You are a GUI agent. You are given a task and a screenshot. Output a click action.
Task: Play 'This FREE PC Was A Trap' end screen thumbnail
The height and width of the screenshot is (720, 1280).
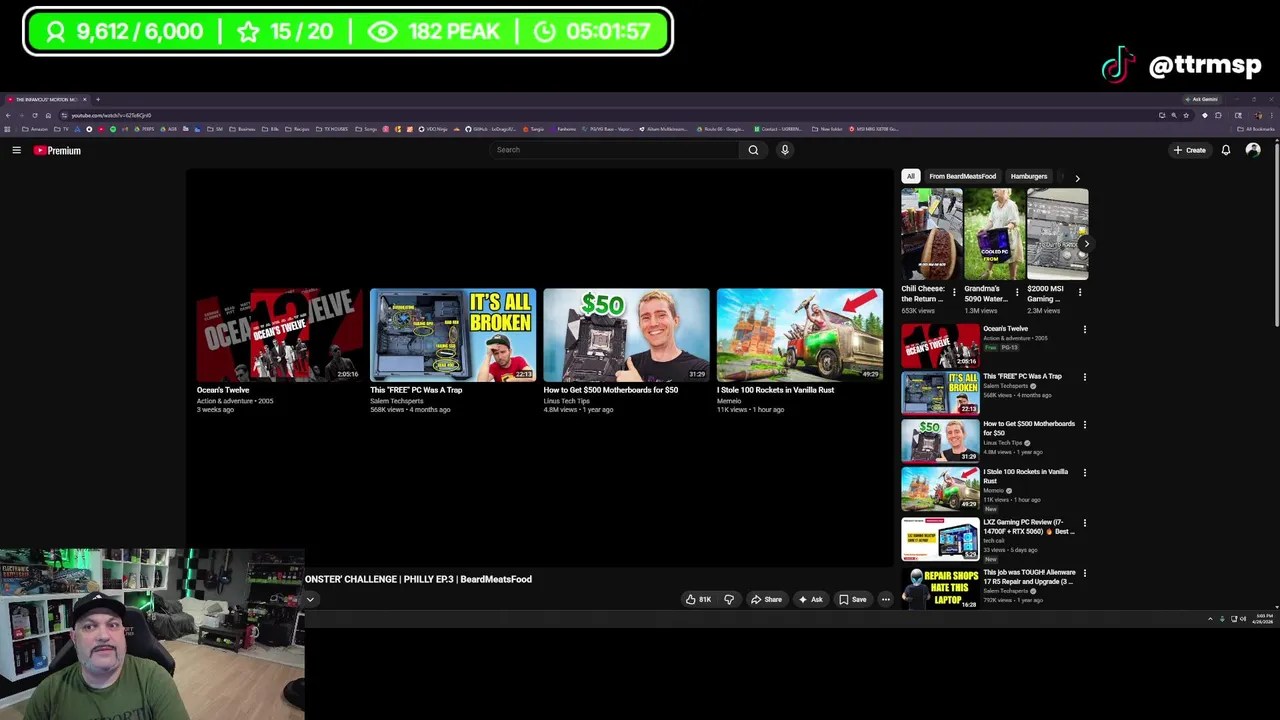pos(453,335)
